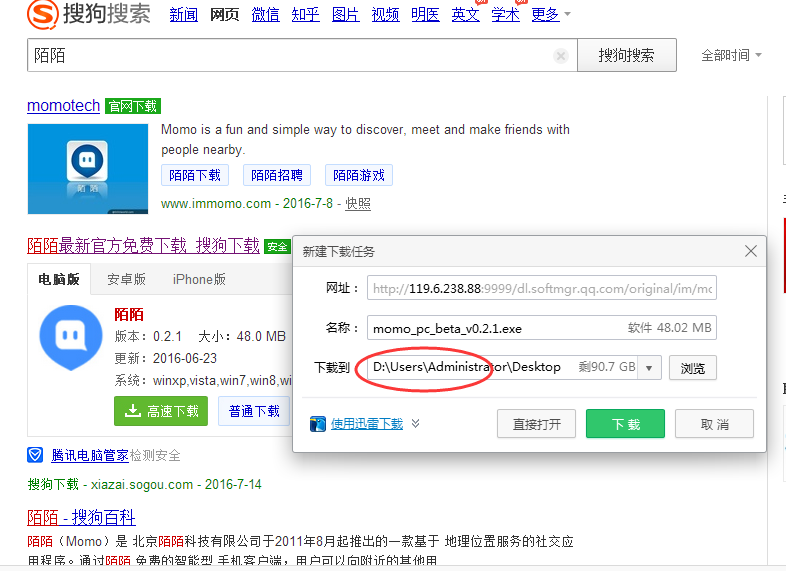786x571 pixels.
Task: Clear the search box with the X icon
Action: pyautogui.click(x=561, y=56)
